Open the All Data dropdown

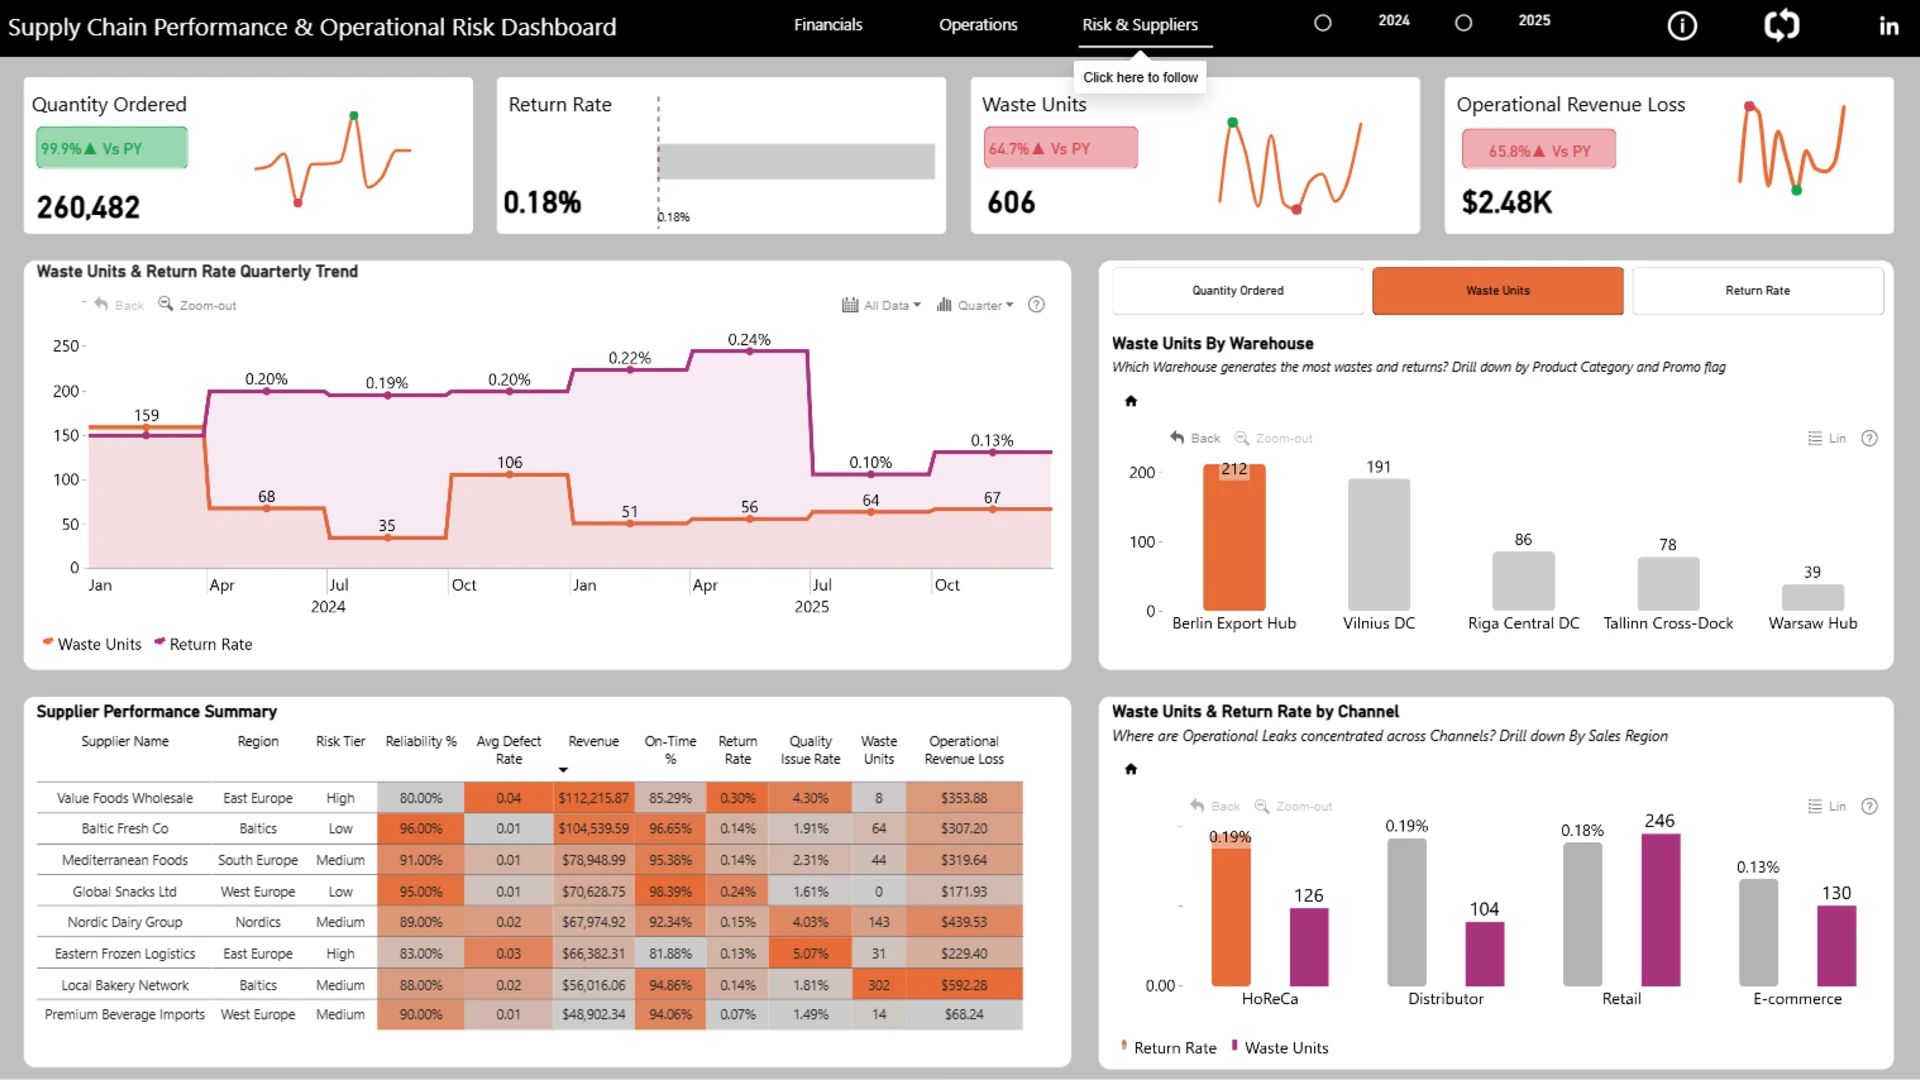[881, 305]
